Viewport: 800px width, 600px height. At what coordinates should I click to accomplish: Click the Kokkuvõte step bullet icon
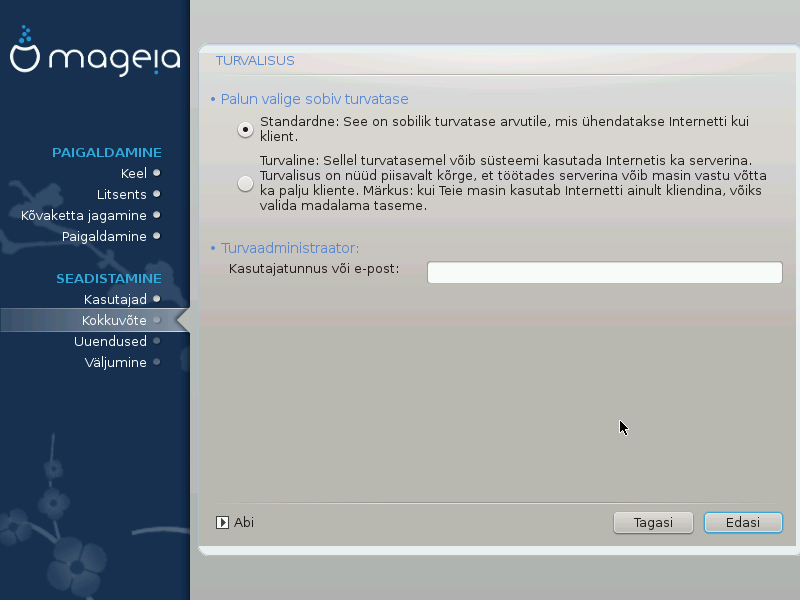coord(157,320)
